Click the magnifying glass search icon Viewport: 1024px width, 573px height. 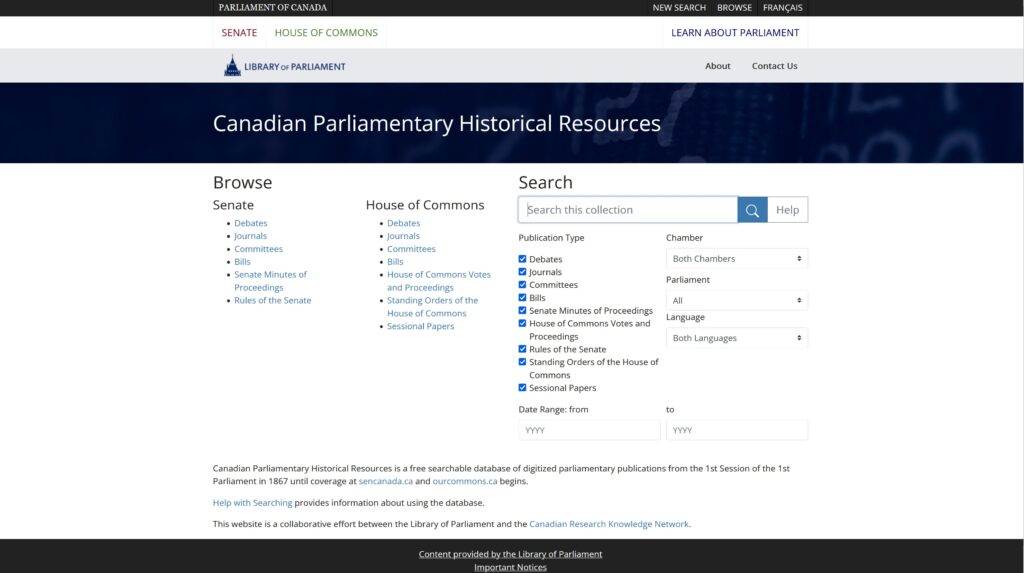click(x=752, y=210)
